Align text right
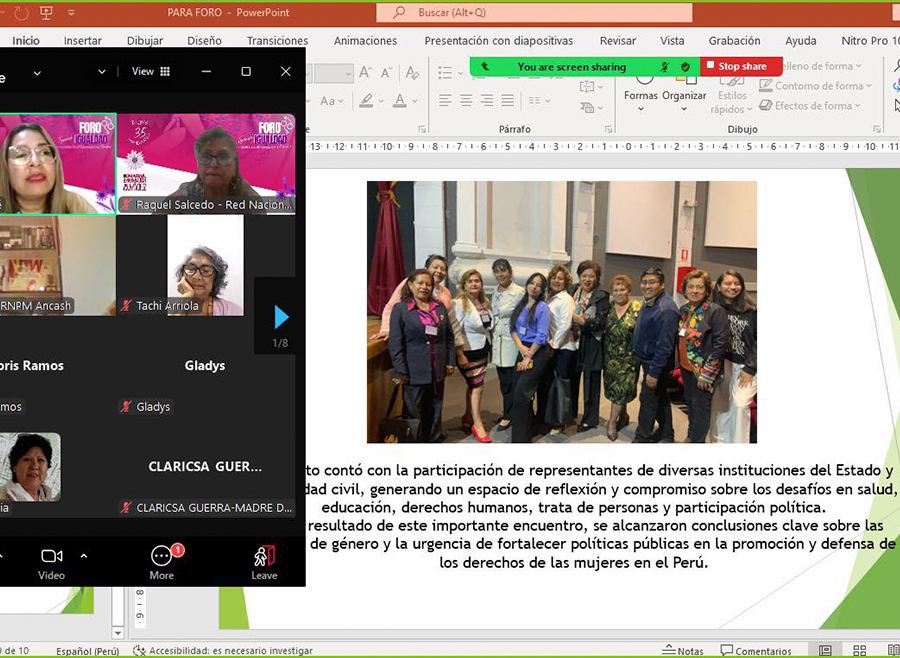 click(487, 101)
